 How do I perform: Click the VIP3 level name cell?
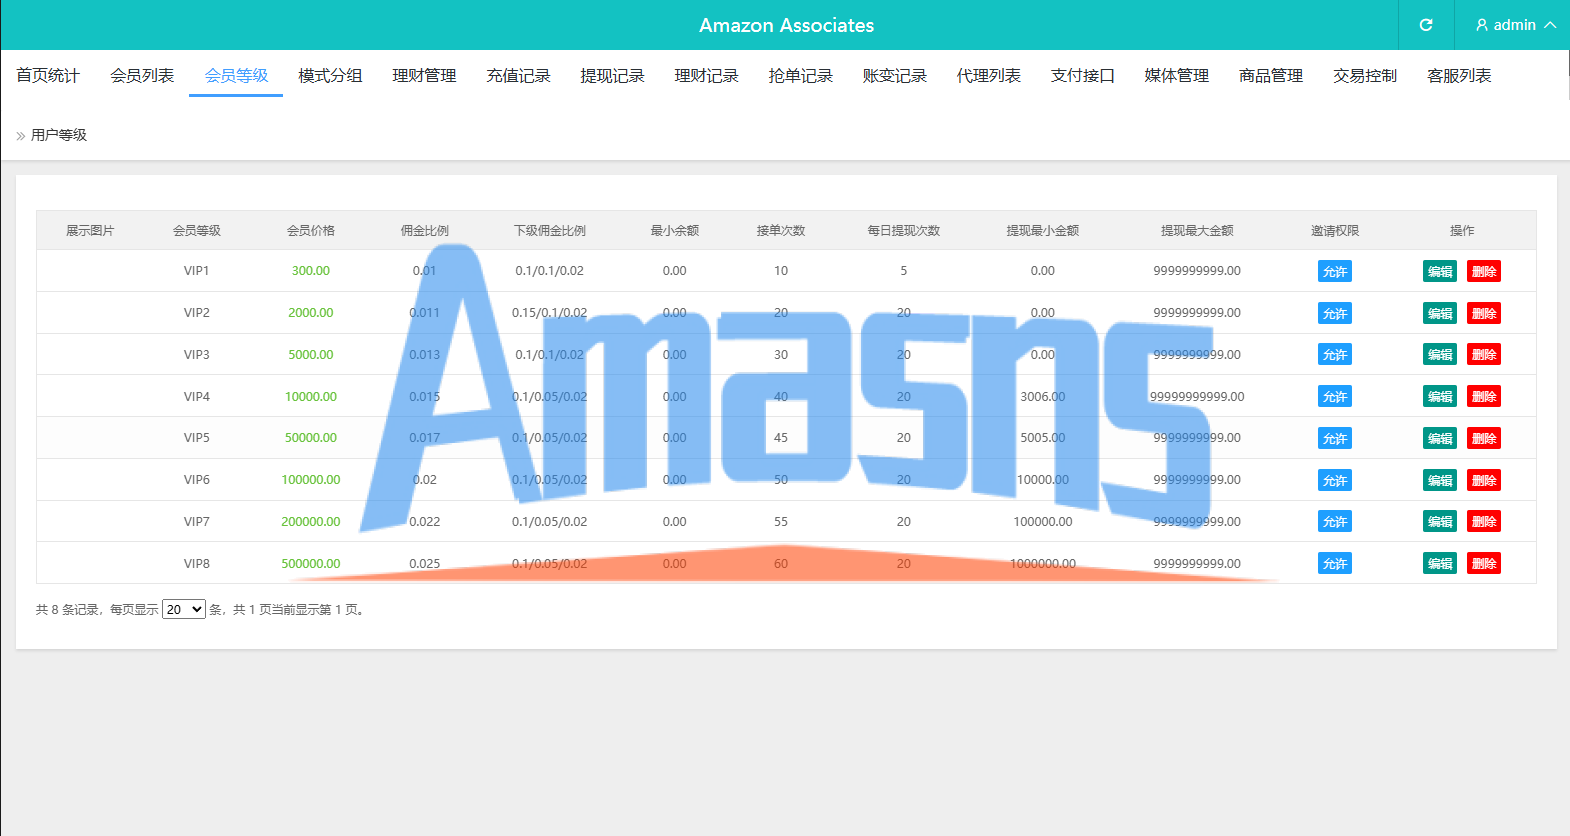point(197,355)
